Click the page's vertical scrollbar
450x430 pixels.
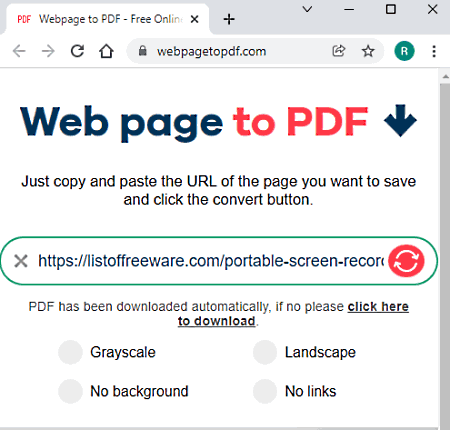(x=445, y=255)
